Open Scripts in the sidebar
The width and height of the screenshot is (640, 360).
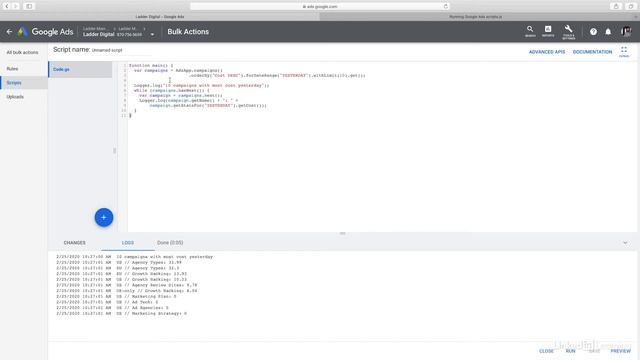pyautogui.click(x=14, y=83)
